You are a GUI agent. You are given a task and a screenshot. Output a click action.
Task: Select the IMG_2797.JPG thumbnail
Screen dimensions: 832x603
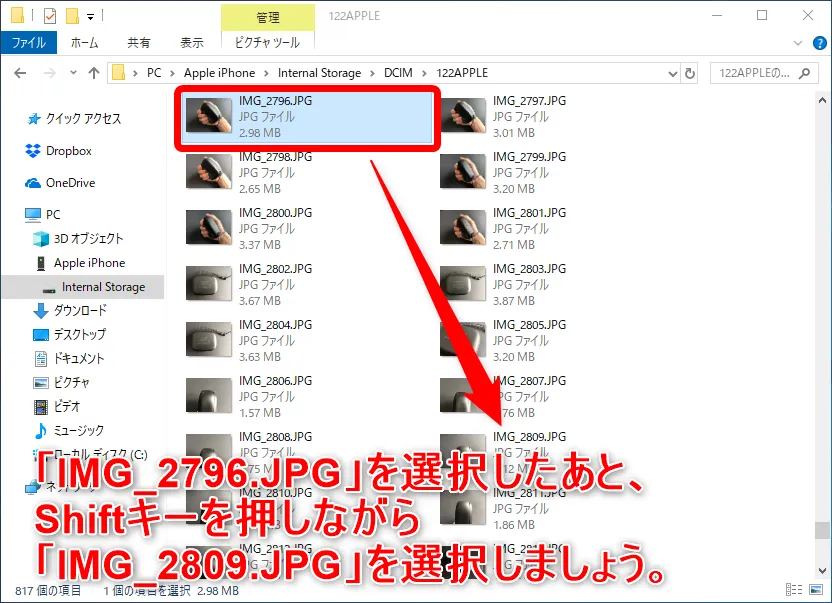463,115
